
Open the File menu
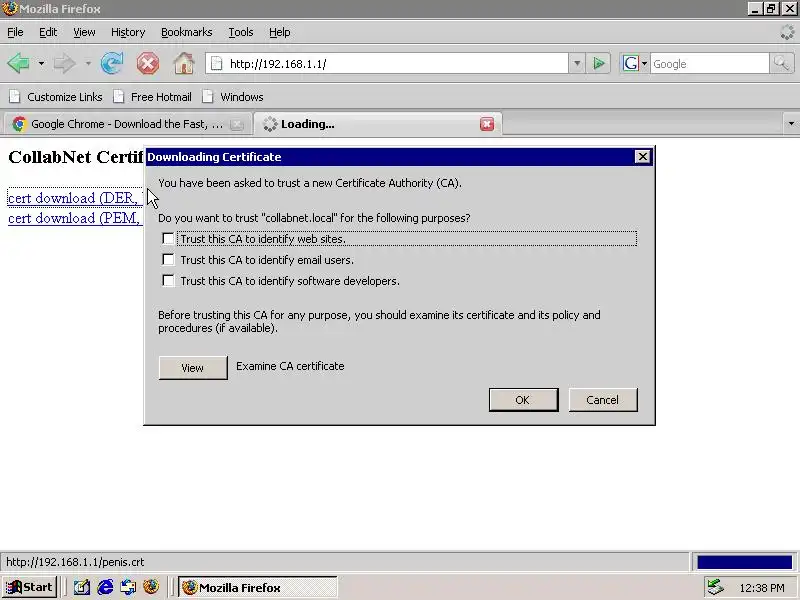click(15, 32)
